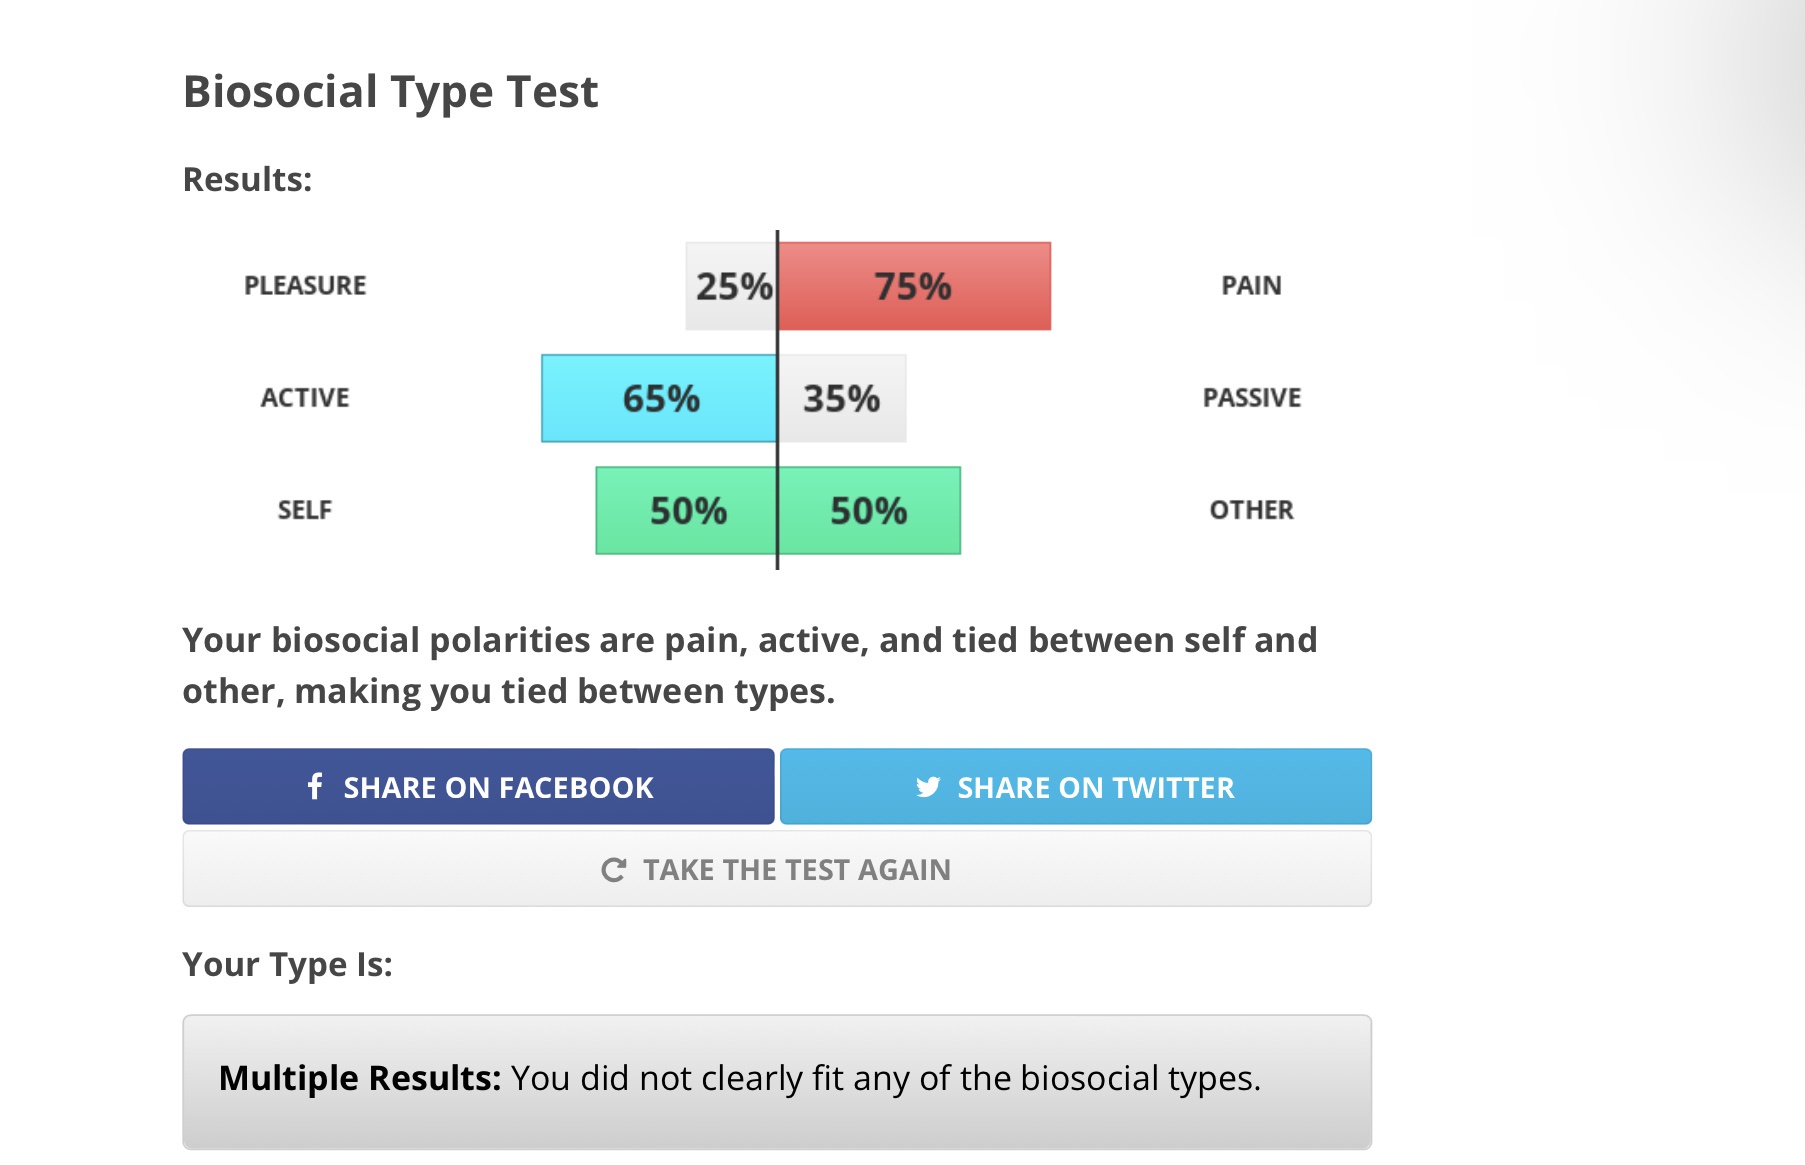Click the circular reload arrow icon

(613, 870)
